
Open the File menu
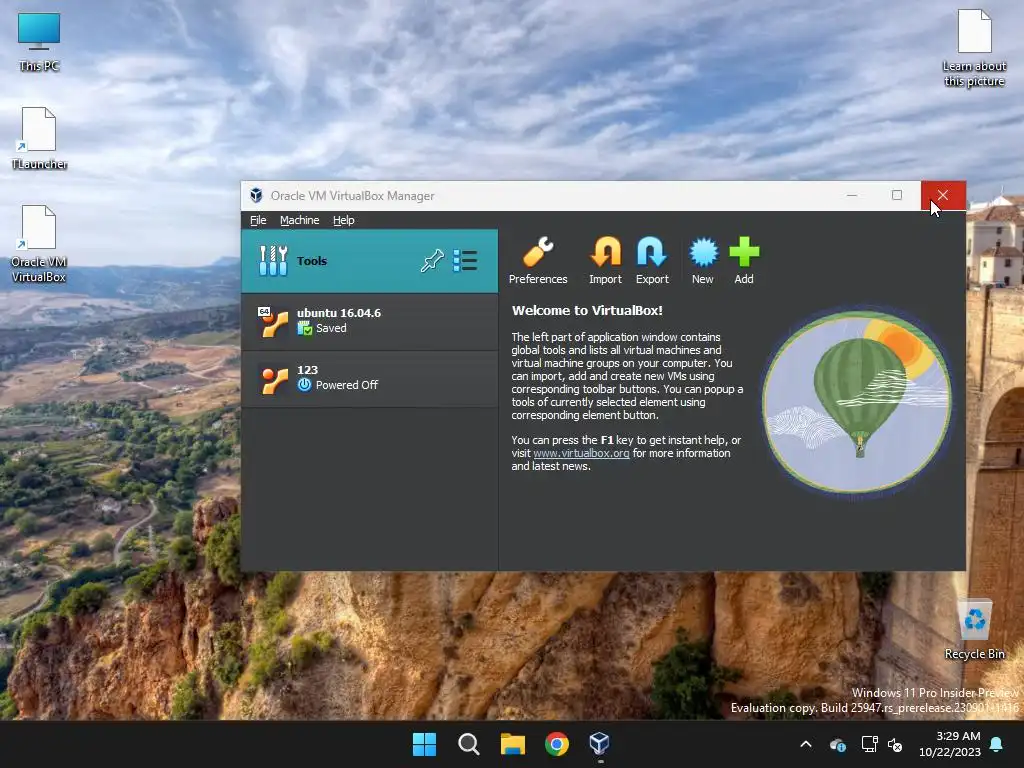(258, 220)
